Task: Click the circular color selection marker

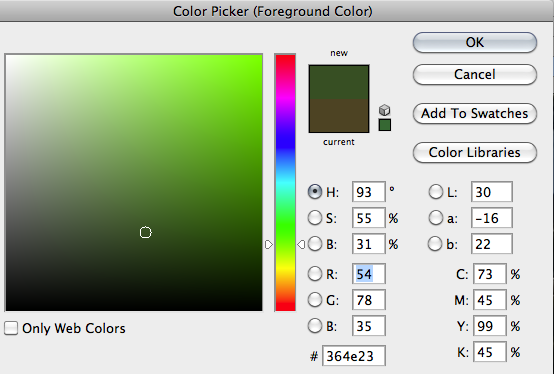Action: point(146,232)
